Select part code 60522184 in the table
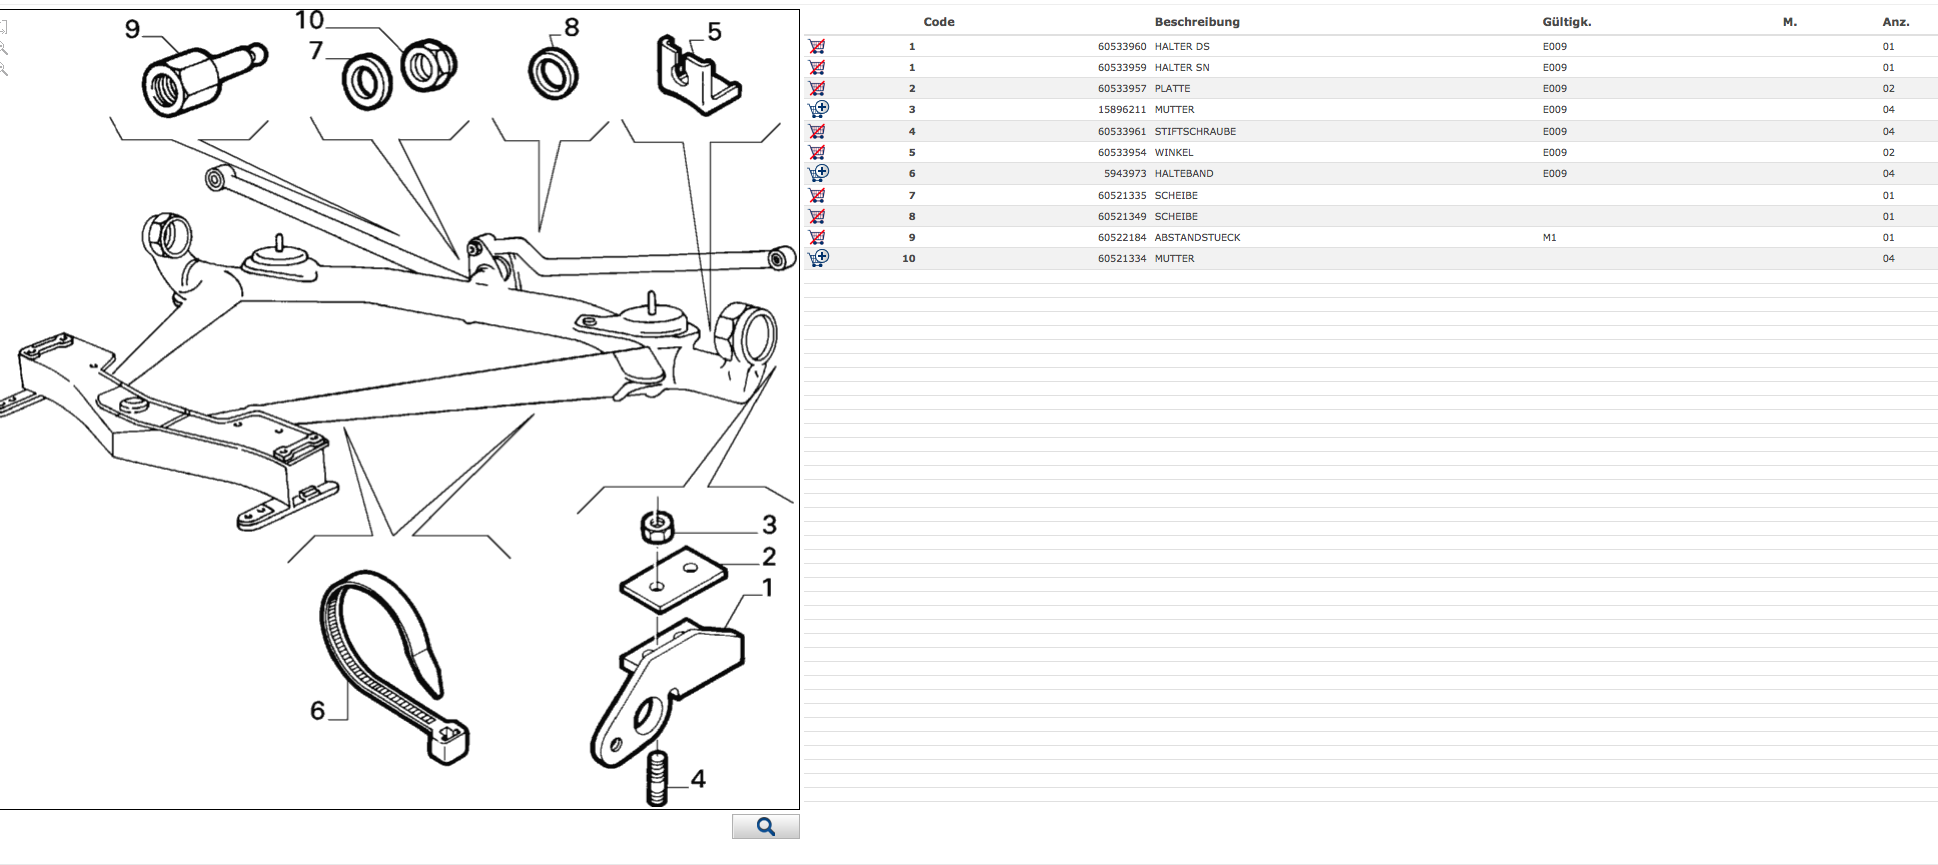 pos(1121,238)
